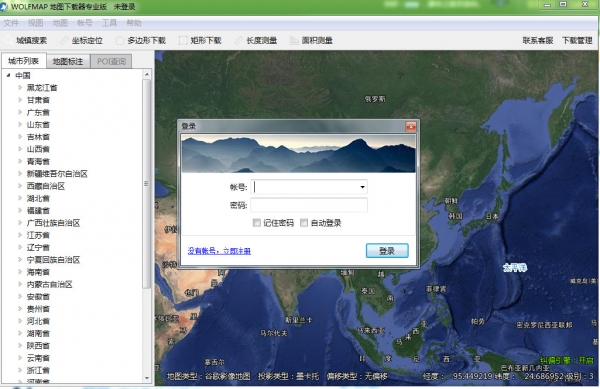Collapse the 中国 tree node
The height and width of the screenshot is (389, 600).
(x=8, y=75)
